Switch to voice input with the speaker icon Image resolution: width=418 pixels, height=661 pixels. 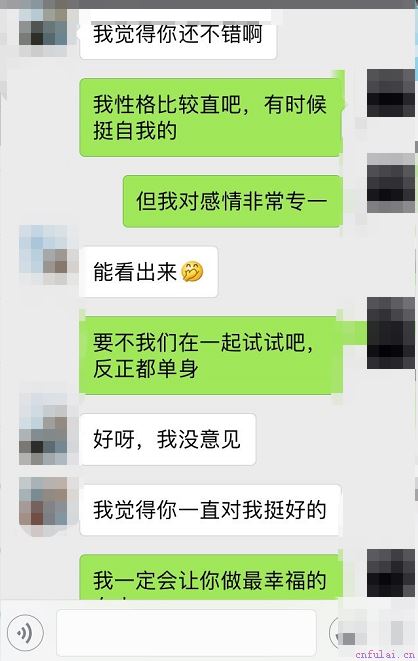click(25, 632)
